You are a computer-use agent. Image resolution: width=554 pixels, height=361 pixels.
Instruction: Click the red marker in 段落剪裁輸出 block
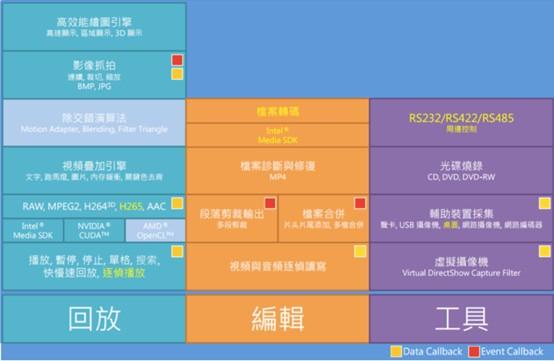[270, 203]
